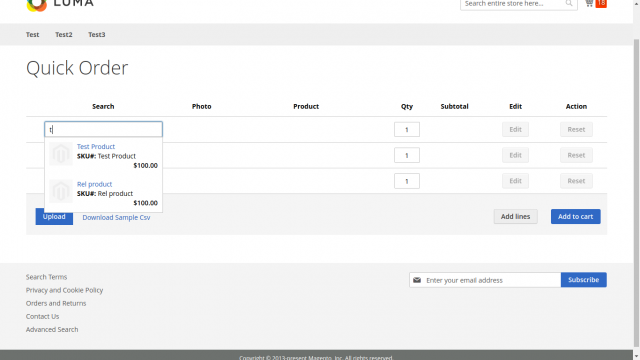
Task: Click the Subtotal column header
Action: tap(454, 107)
